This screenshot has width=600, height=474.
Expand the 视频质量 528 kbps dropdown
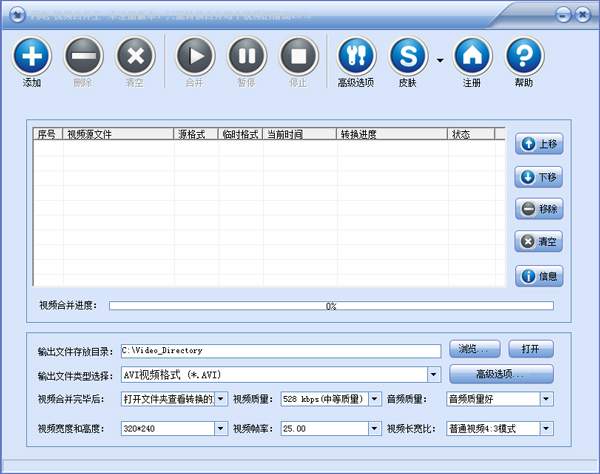pos(375,399)
